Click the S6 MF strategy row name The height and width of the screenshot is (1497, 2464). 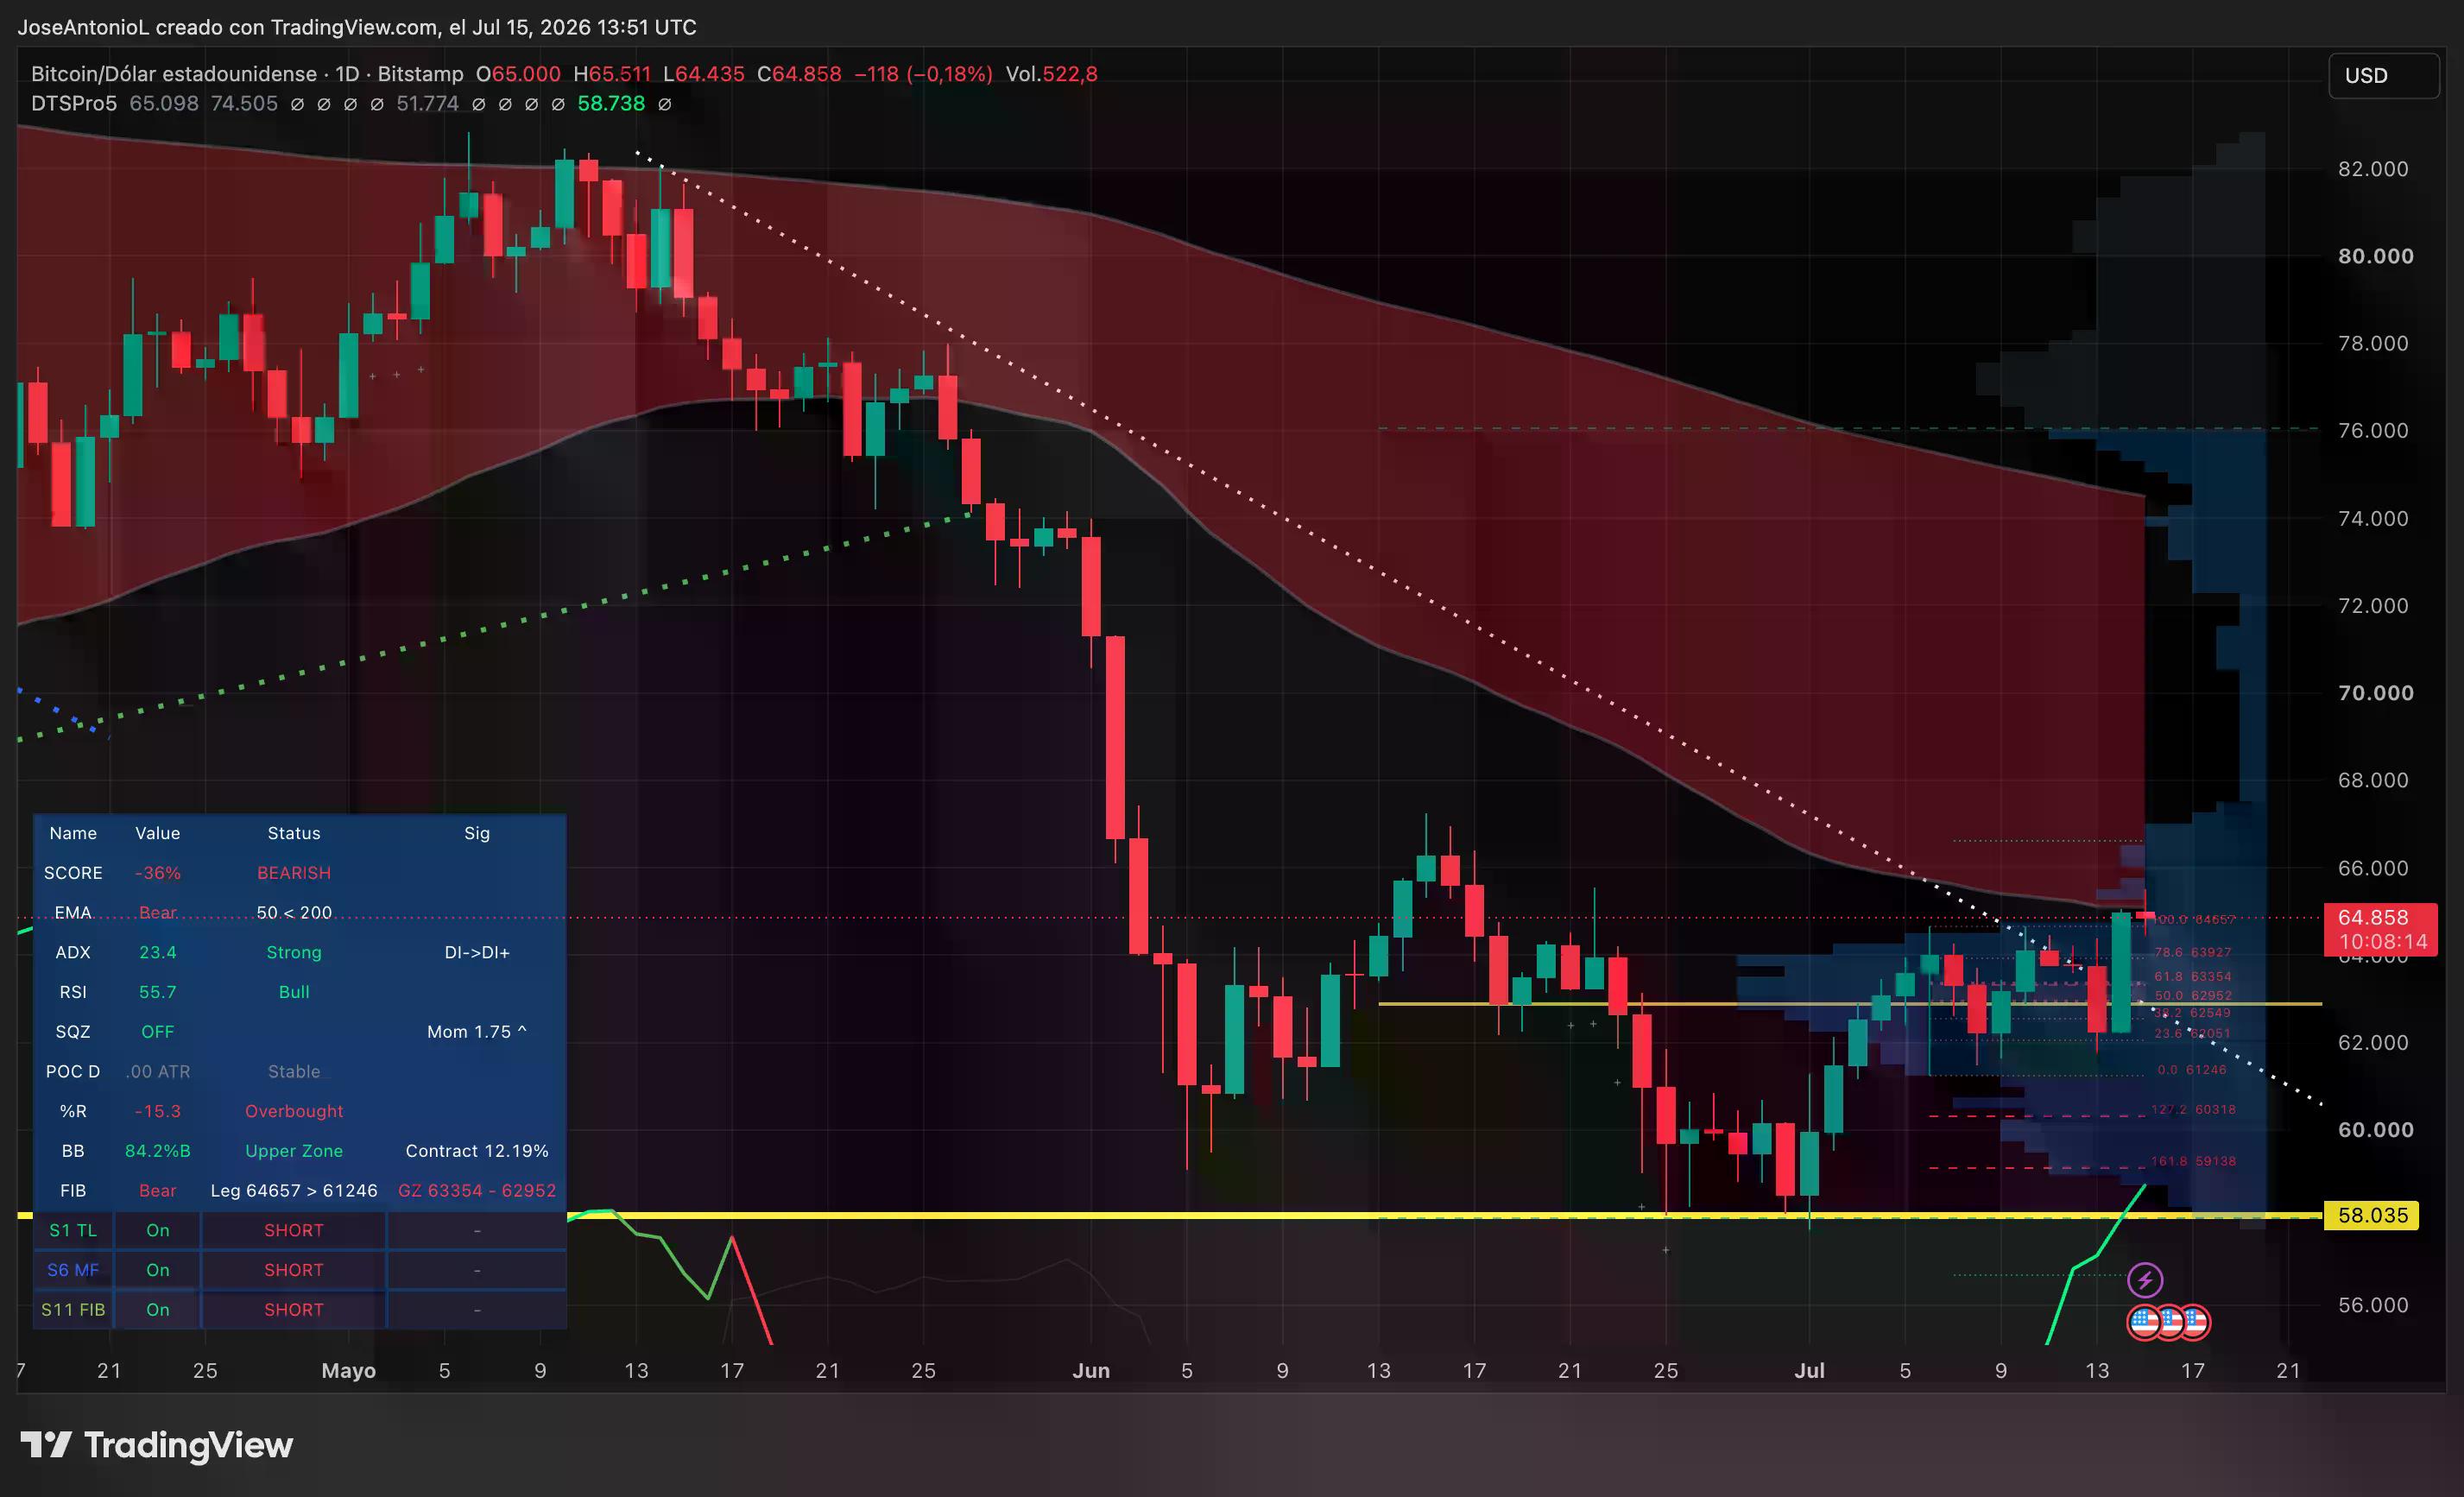point(73,1270)
